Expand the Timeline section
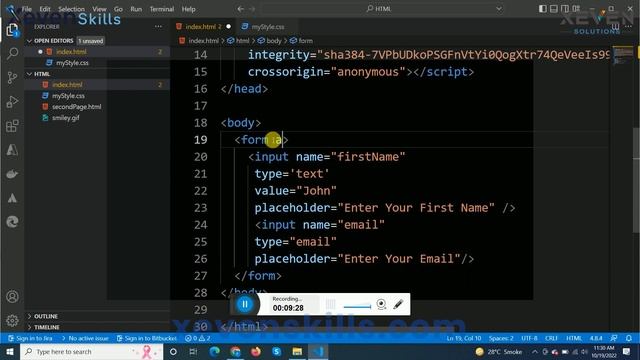The width and height of the screenshot is (640, 360). [47, 327]
